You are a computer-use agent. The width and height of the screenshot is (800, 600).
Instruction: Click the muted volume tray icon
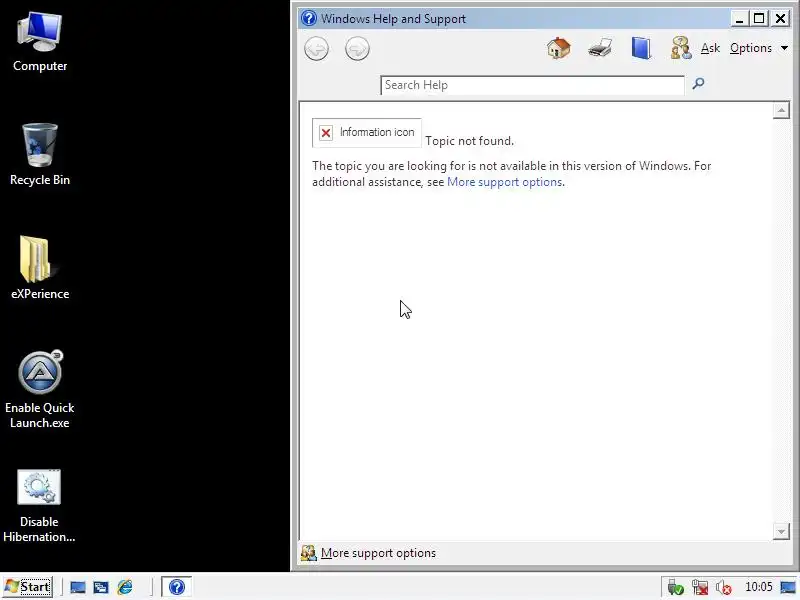[x=723, y=587]
